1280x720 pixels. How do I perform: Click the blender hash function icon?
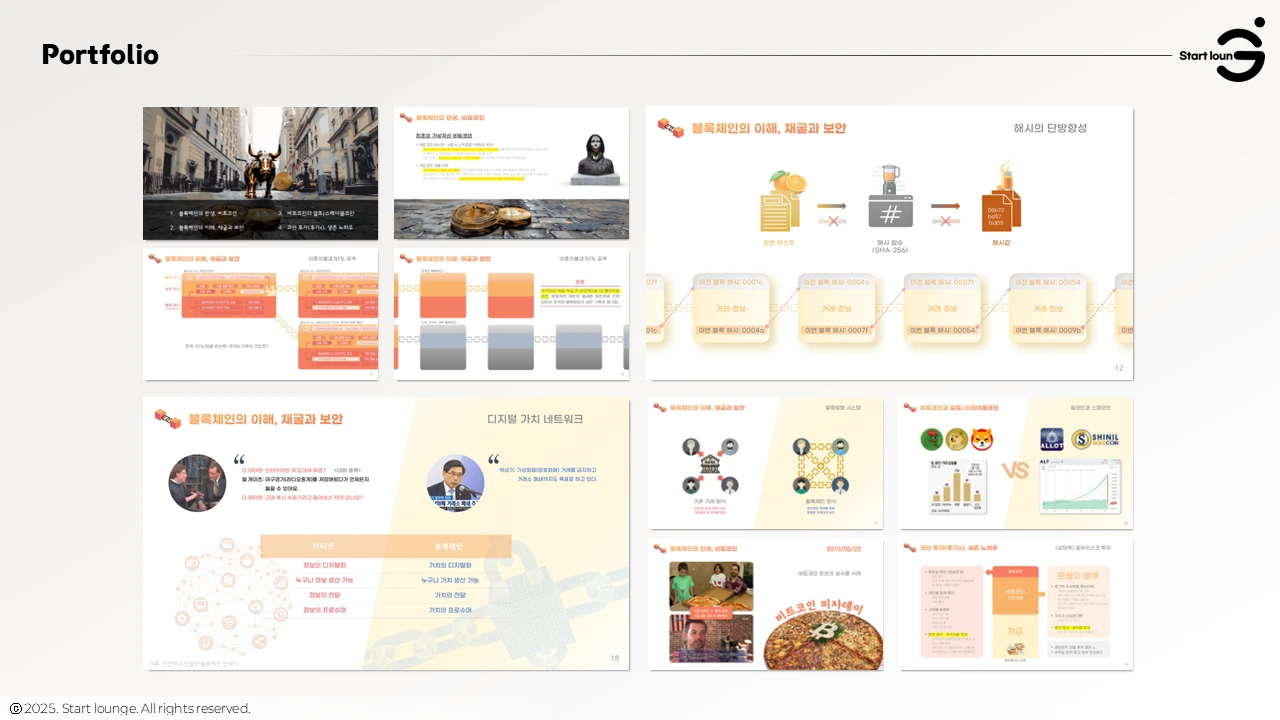click(889, 199)
